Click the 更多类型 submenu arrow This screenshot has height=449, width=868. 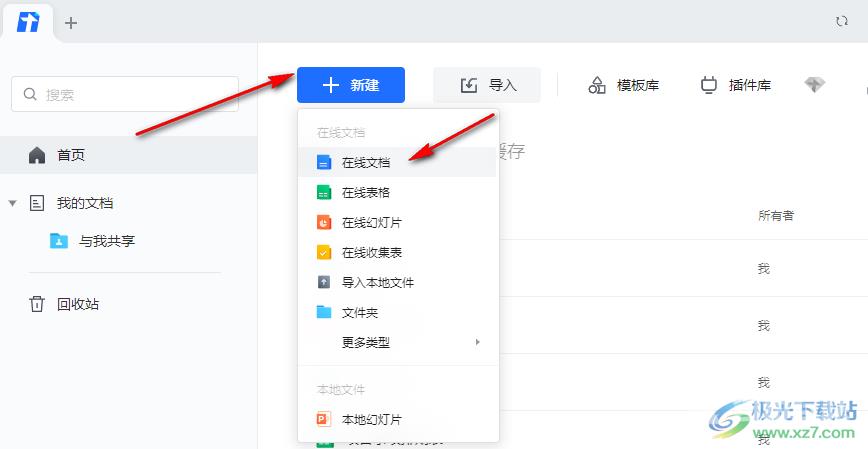pos(477,342)
